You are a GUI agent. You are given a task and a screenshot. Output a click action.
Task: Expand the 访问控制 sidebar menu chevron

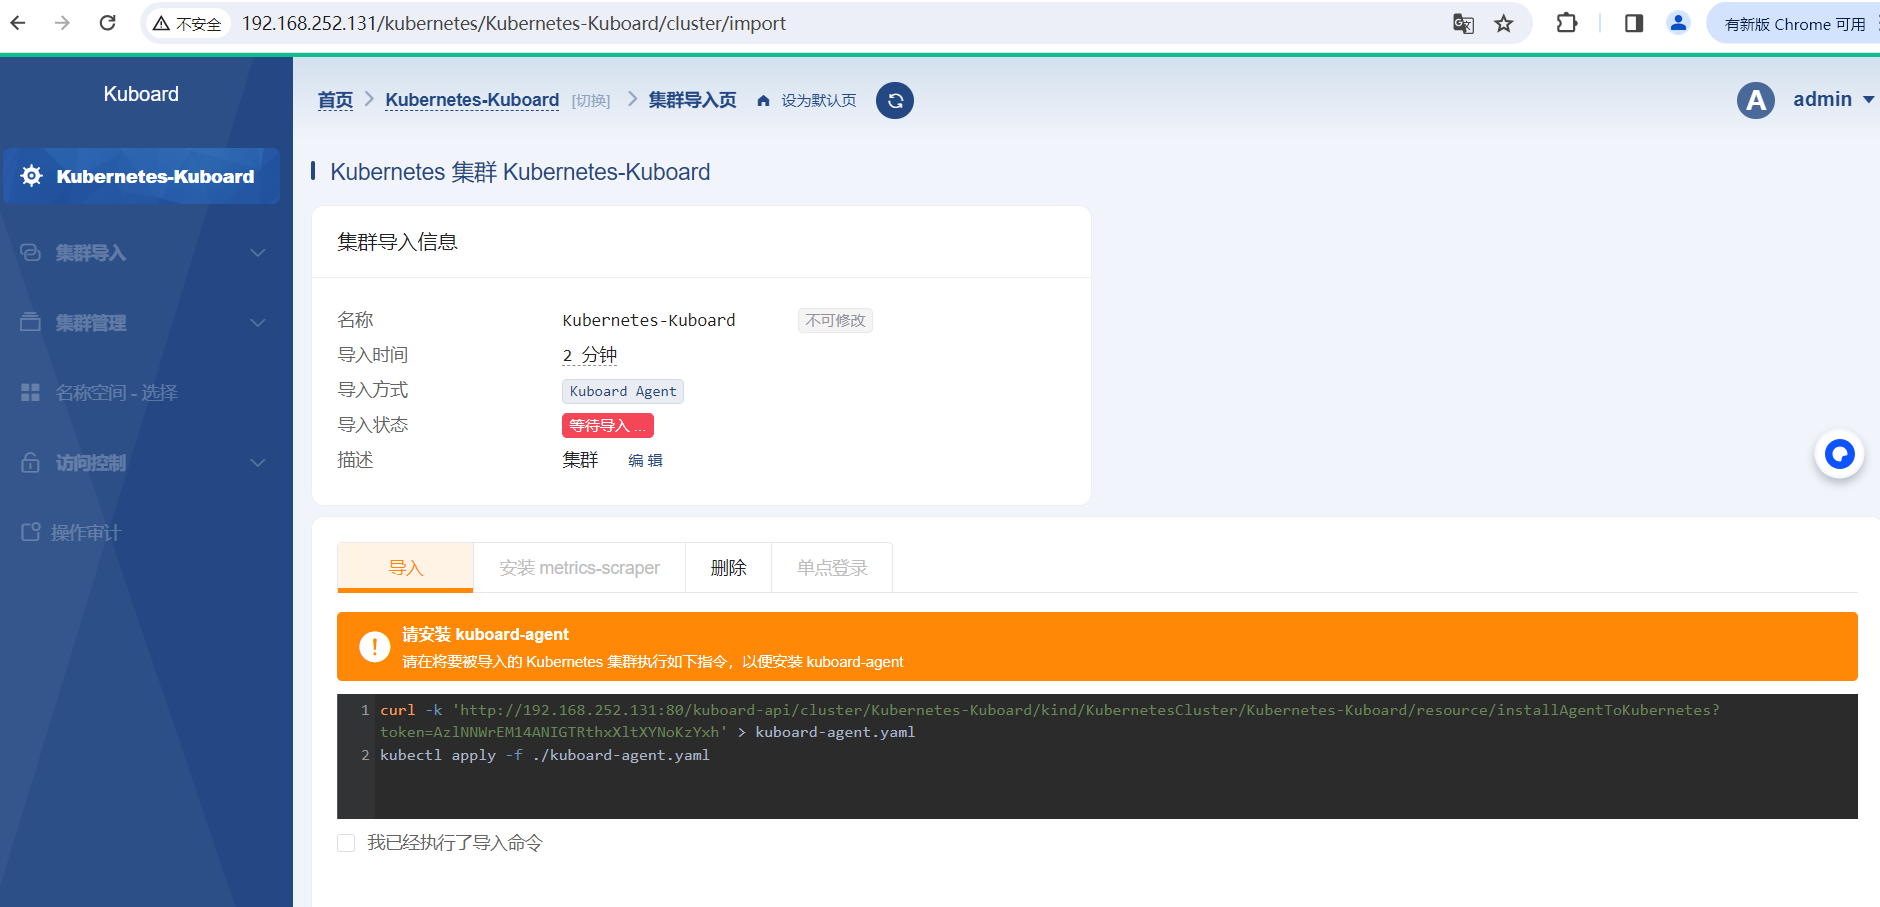tap(258, 463)
